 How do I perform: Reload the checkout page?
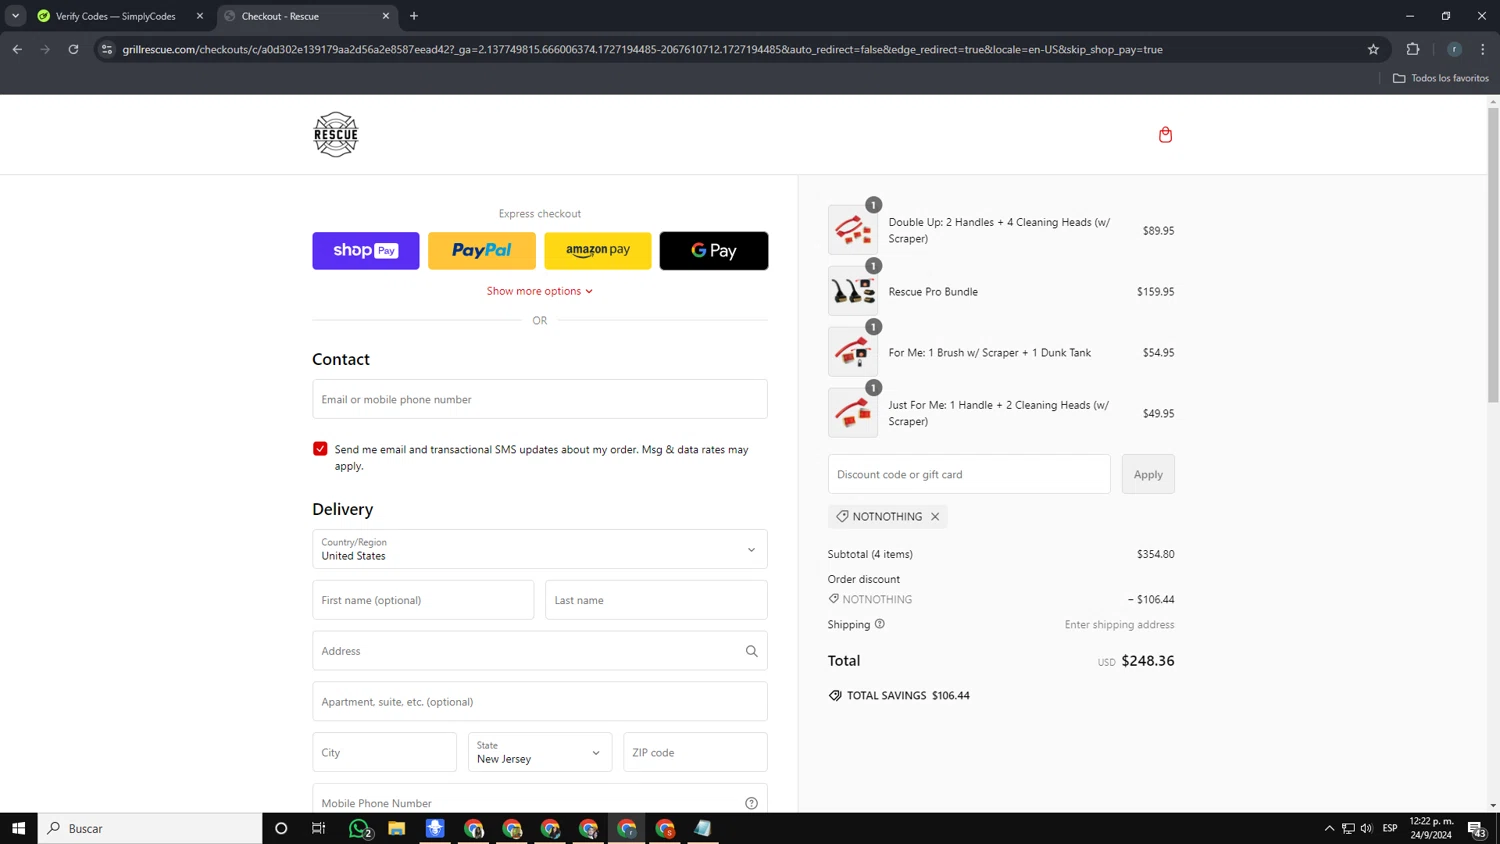tap(73, 49)
